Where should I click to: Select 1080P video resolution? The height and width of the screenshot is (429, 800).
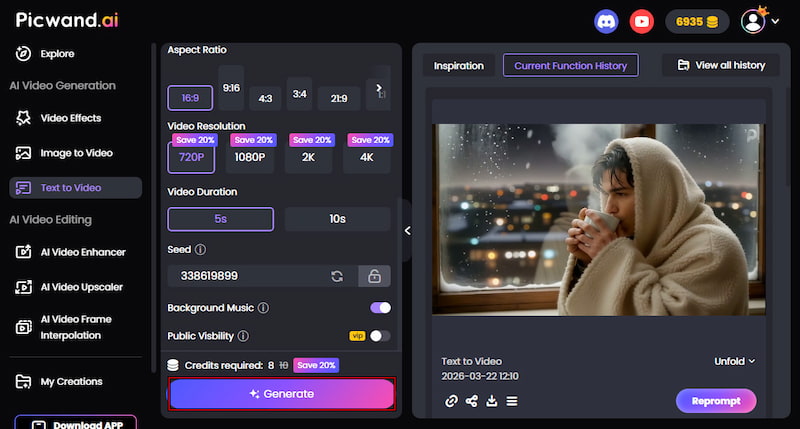249,158
